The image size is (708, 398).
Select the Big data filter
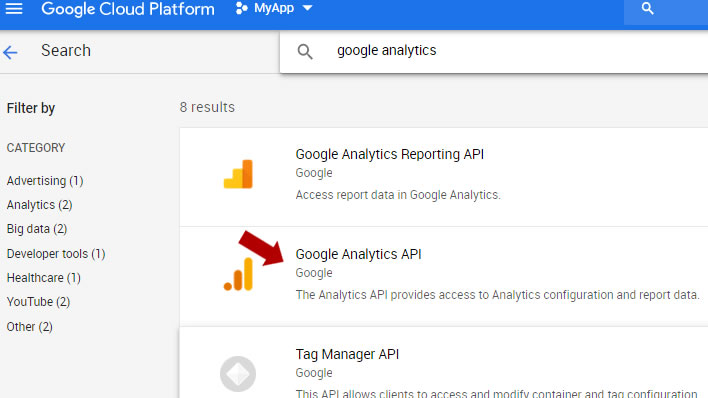tap(37, 229)
